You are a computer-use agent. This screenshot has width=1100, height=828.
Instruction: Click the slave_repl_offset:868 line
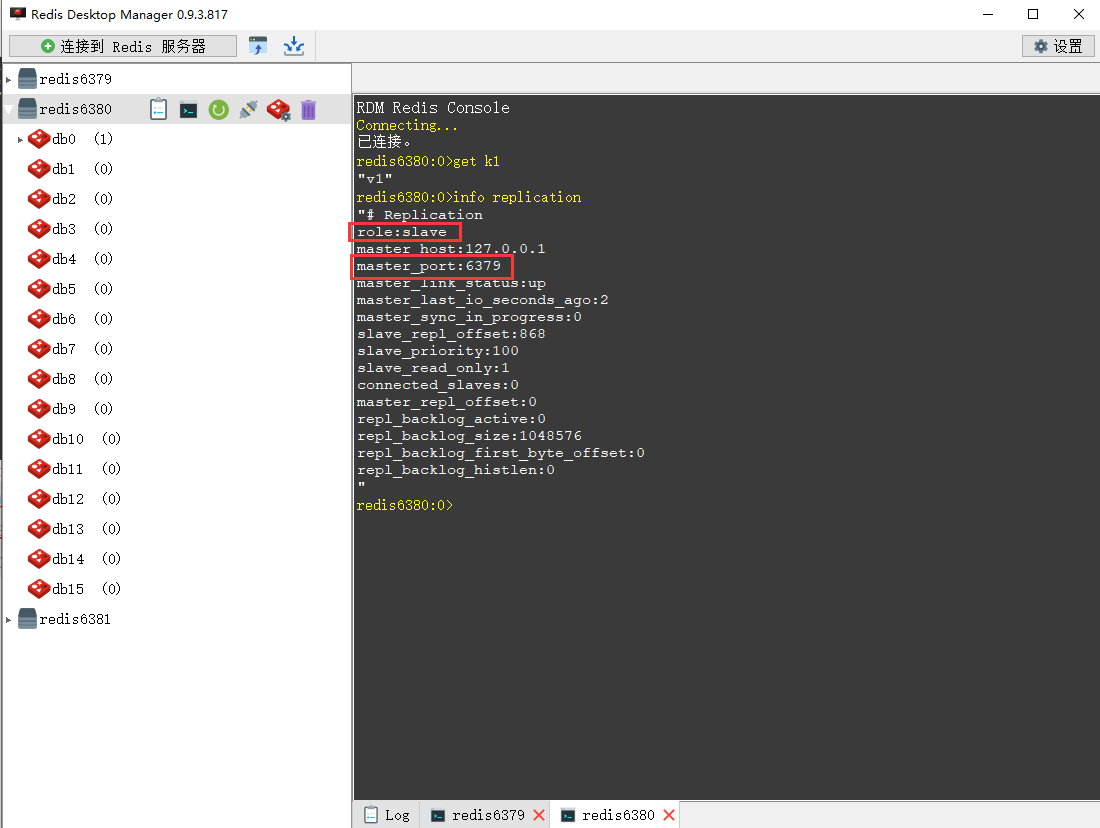pyautogui.click(x=450, y=334)
